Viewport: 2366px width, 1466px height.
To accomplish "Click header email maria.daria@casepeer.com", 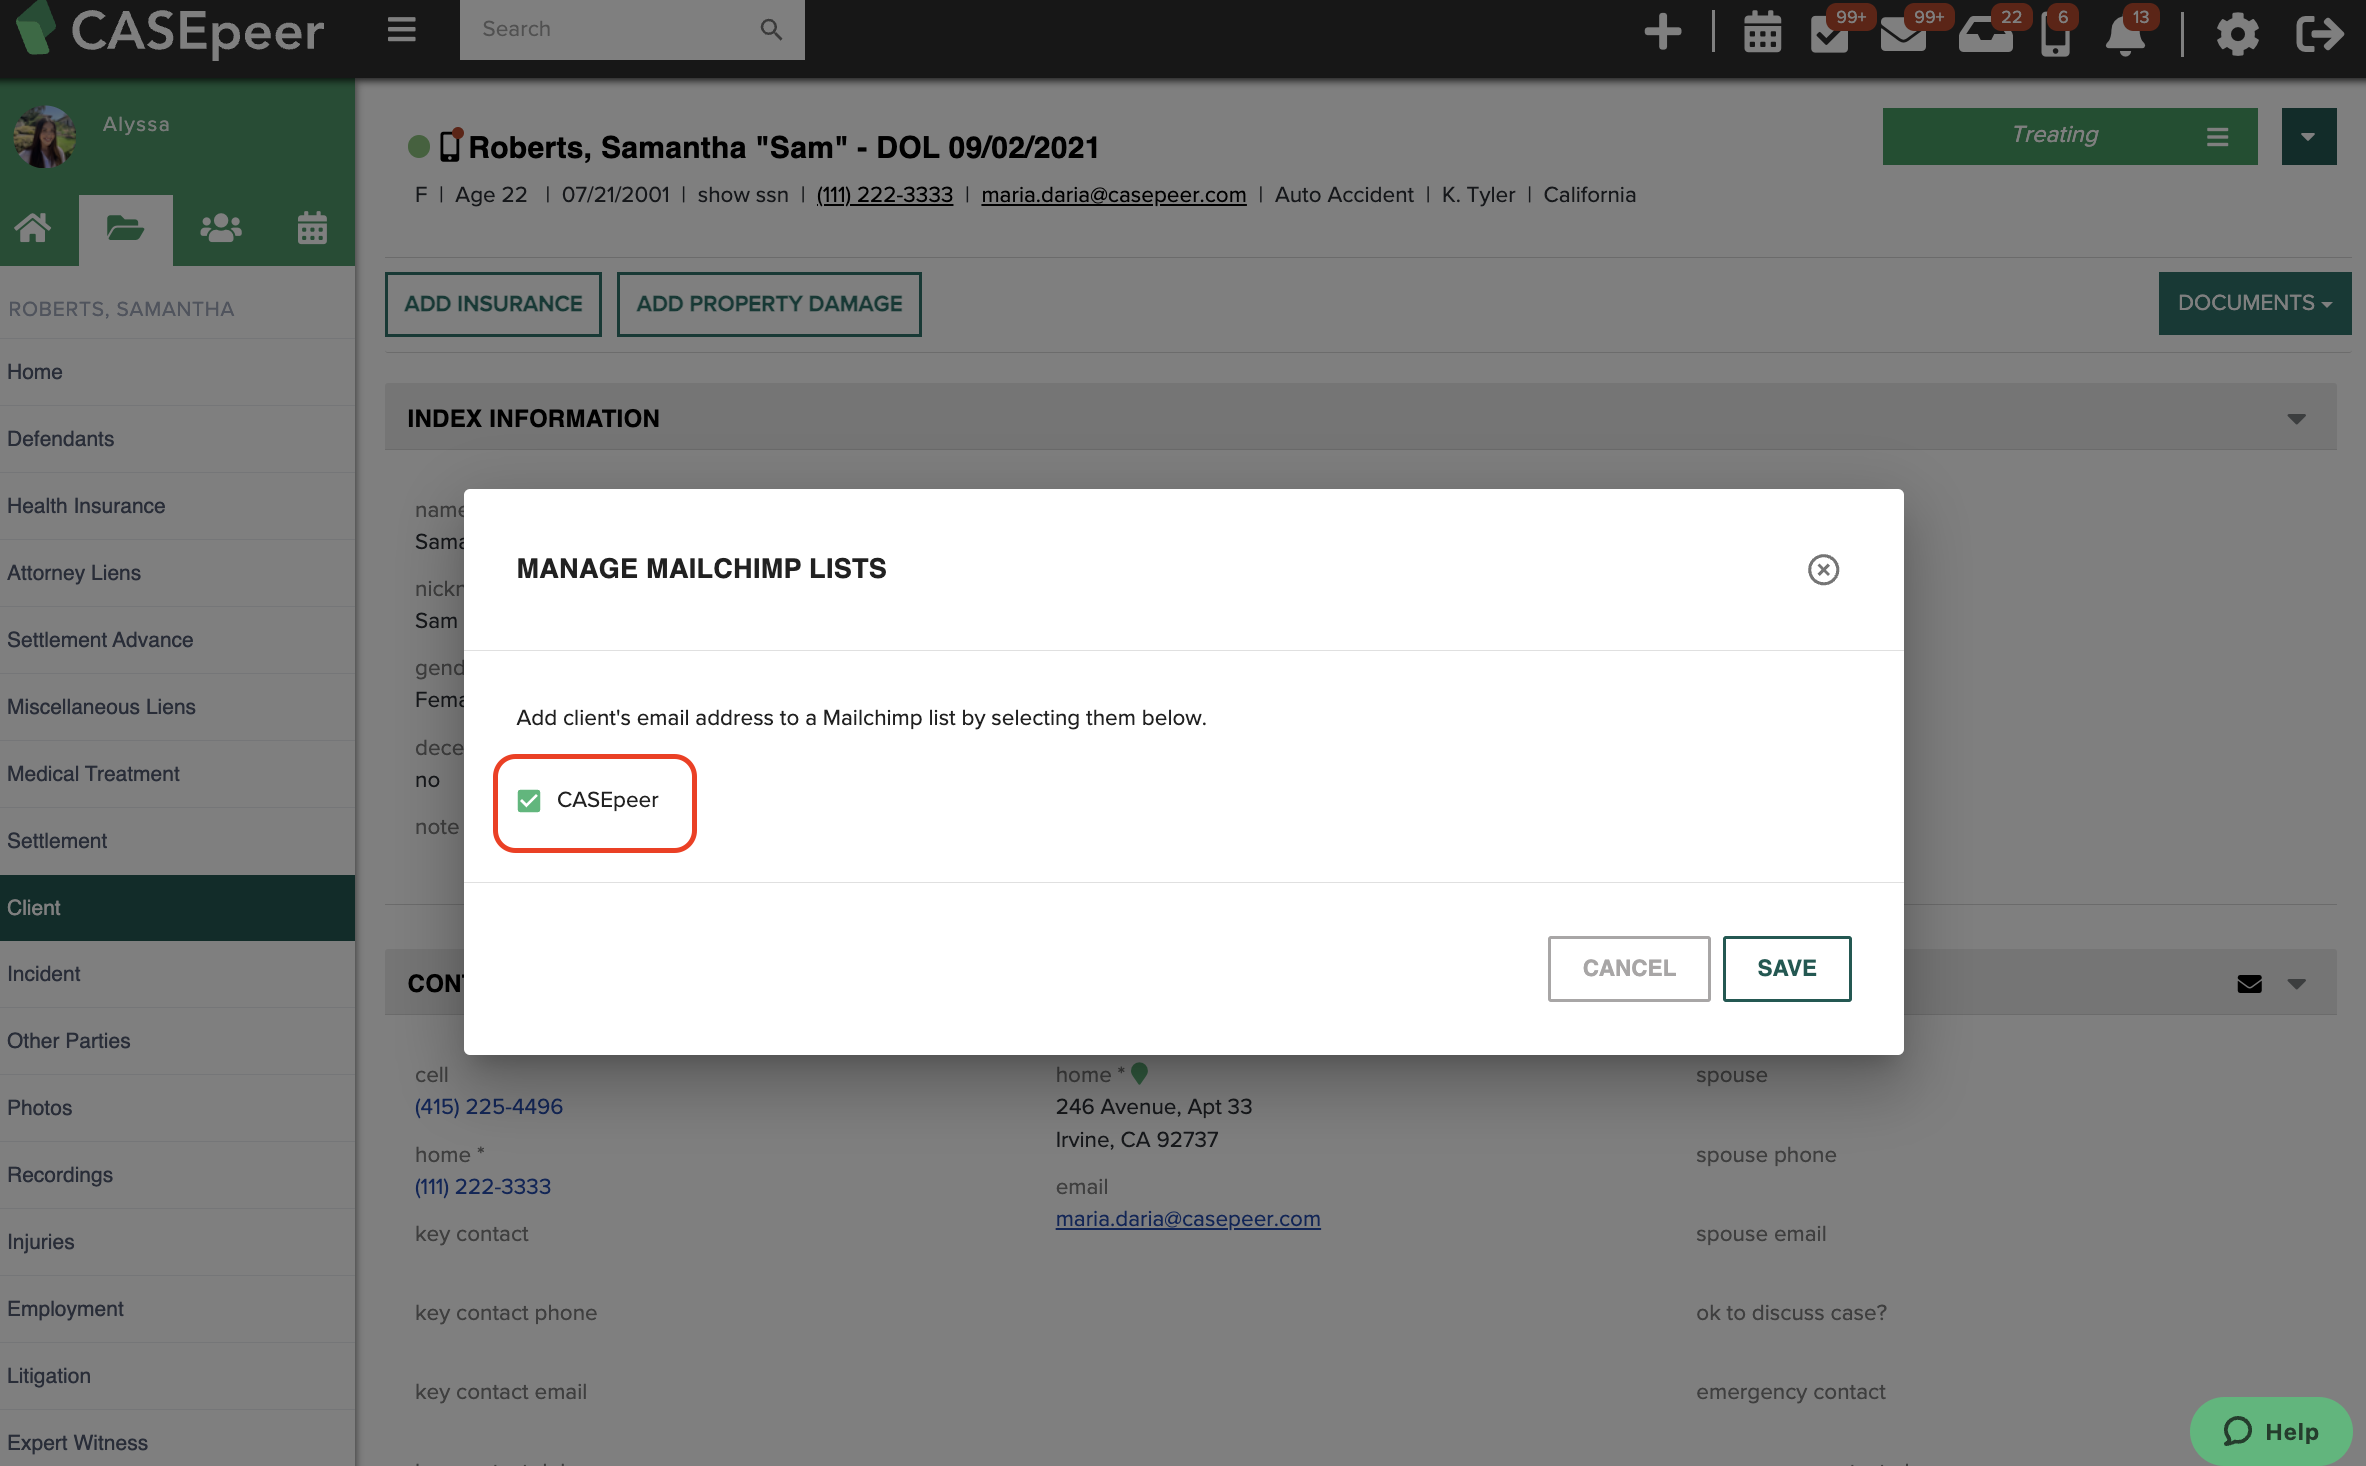I will coord(1113,195).
